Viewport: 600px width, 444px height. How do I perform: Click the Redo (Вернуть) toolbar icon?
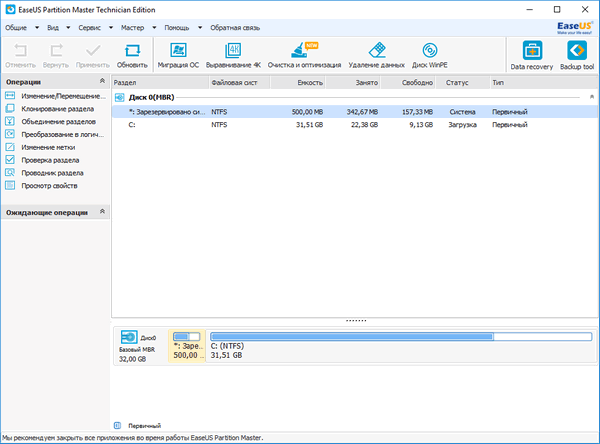(56, 51)
